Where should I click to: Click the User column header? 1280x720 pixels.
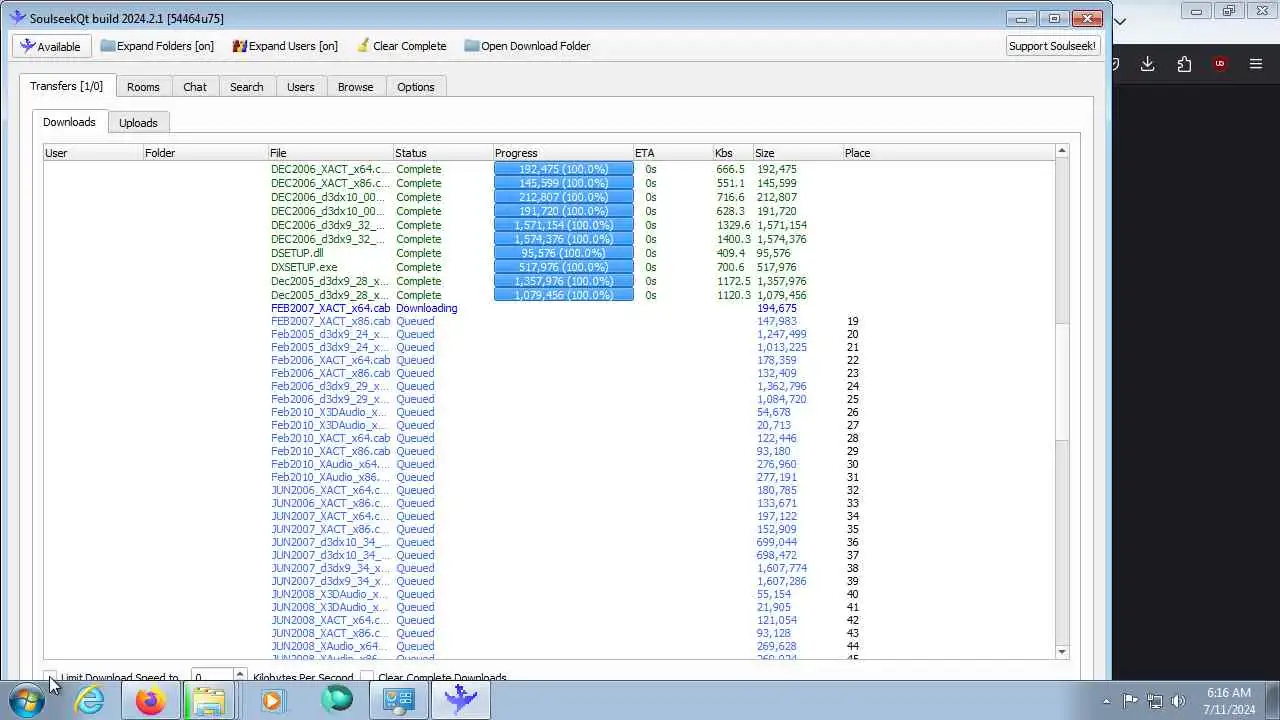pyautogui.click(x=93, y=153)
